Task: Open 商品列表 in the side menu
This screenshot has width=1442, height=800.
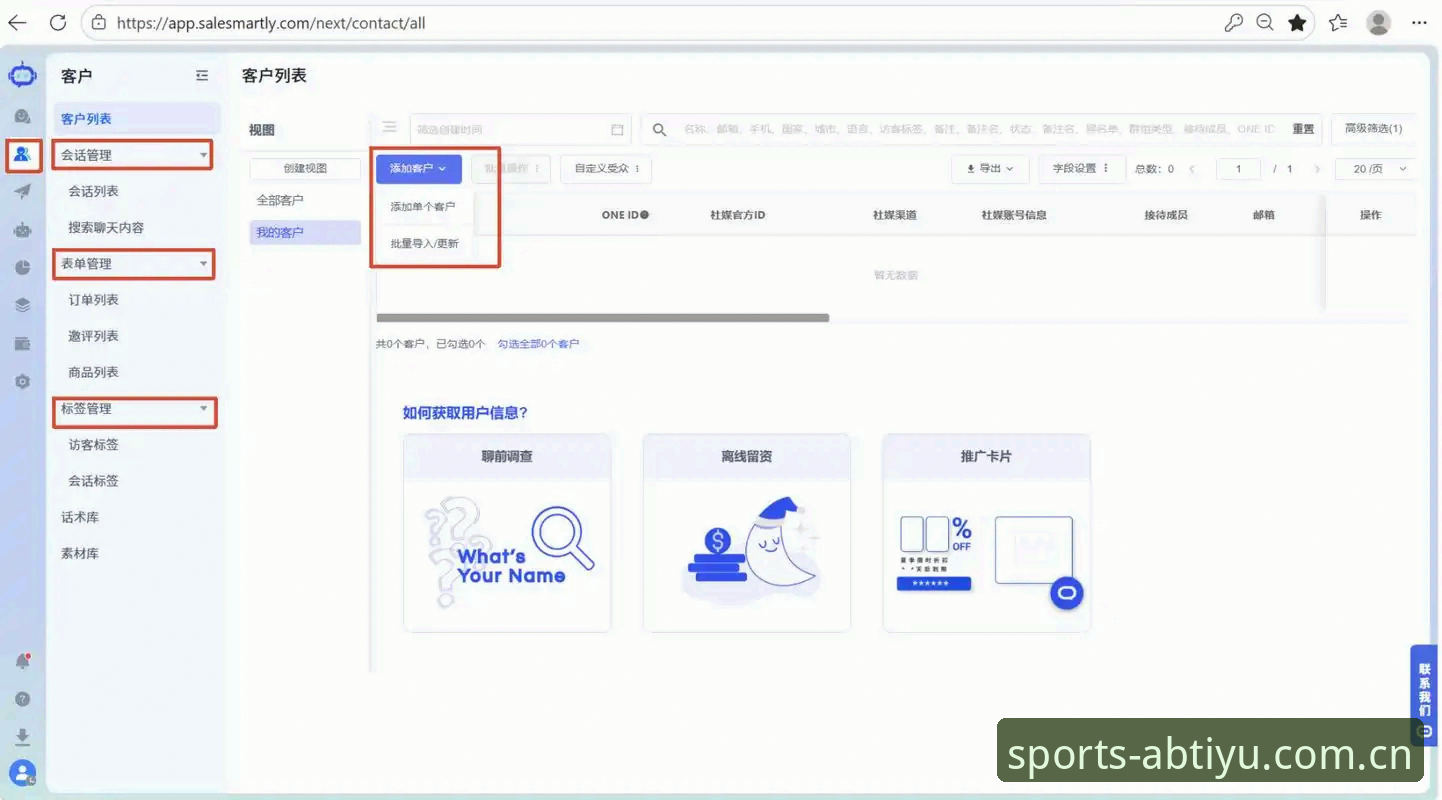Action: [94, 372]
